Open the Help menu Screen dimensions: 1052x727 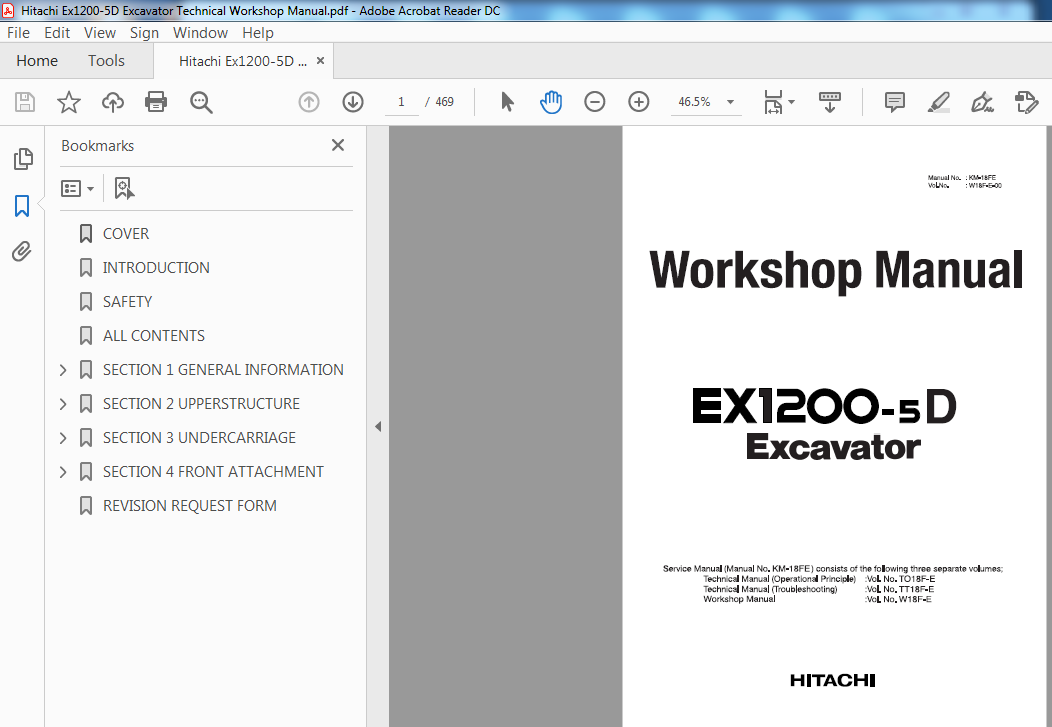258,33
